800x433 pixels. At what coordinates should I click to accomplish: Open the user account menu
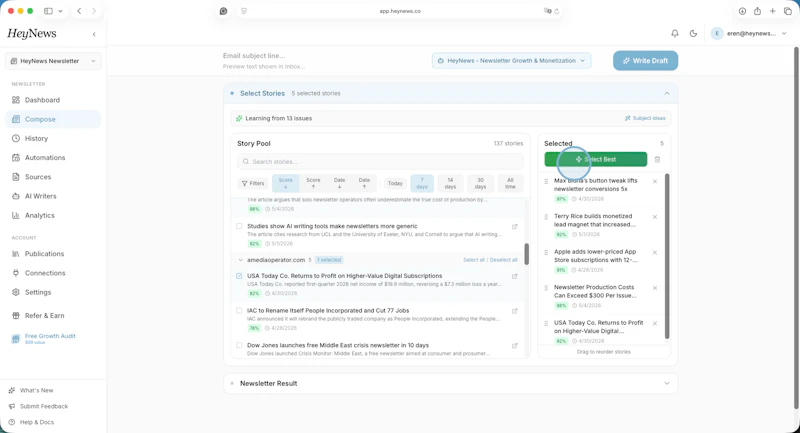click(x=749, y=33)
